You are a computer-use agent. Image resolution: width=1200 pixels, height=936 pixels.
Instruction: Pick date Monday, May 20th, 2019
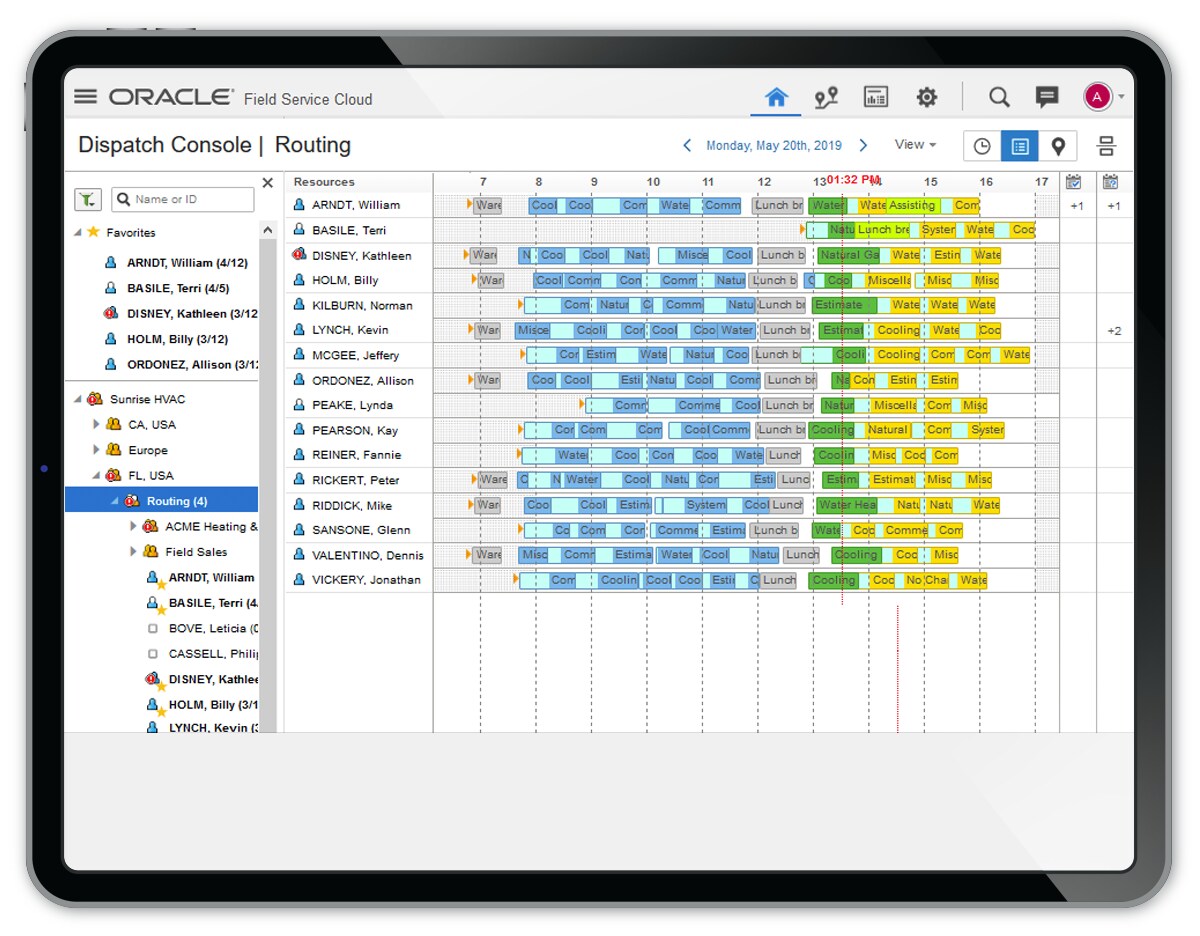click(x=774, y=146)
